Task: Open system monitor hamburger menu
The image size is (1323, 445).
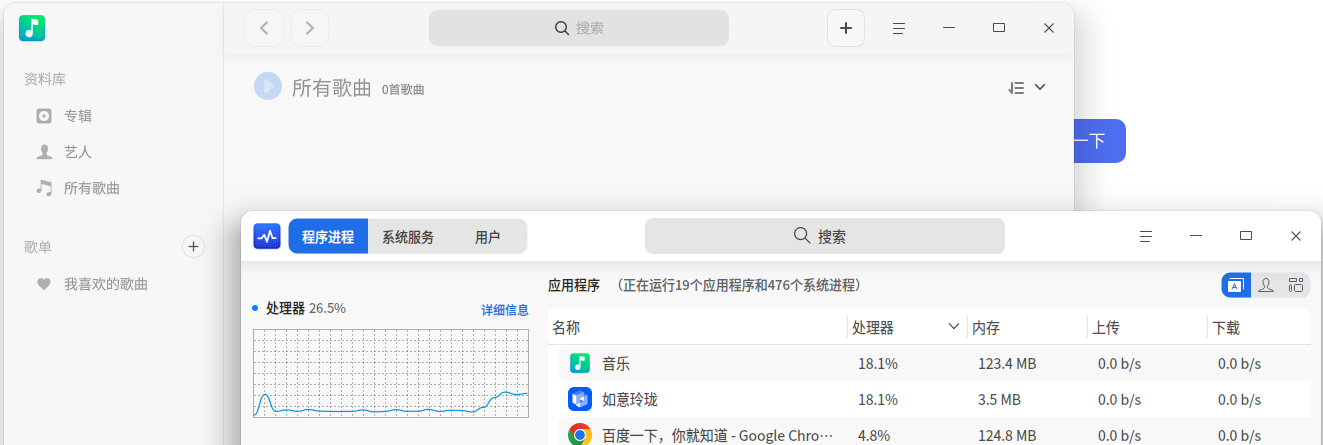Action: coord(1146,236)
